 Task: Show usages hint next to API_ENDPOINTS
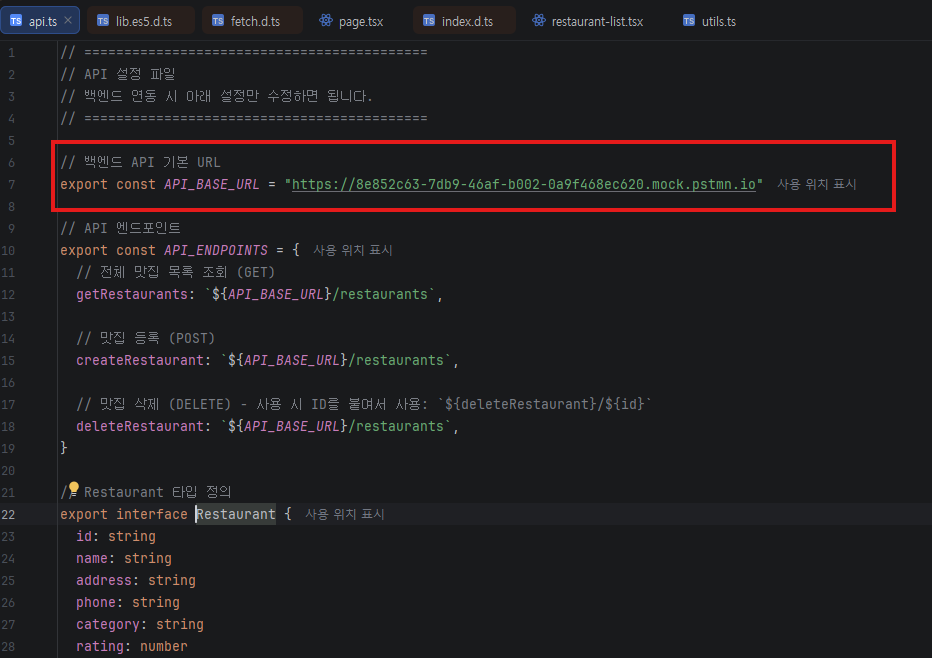[352, 250]
